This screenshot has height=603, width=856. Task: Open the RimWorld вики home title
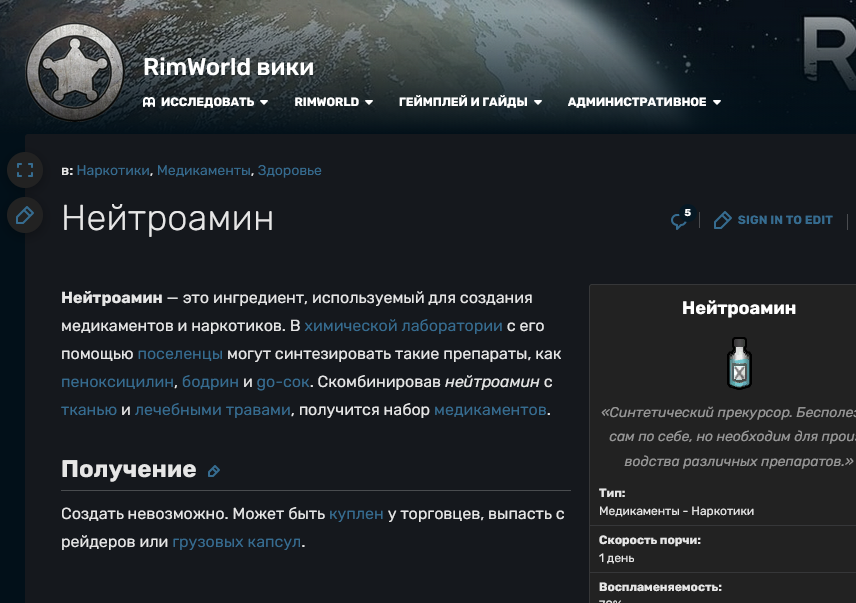(228, 67)
